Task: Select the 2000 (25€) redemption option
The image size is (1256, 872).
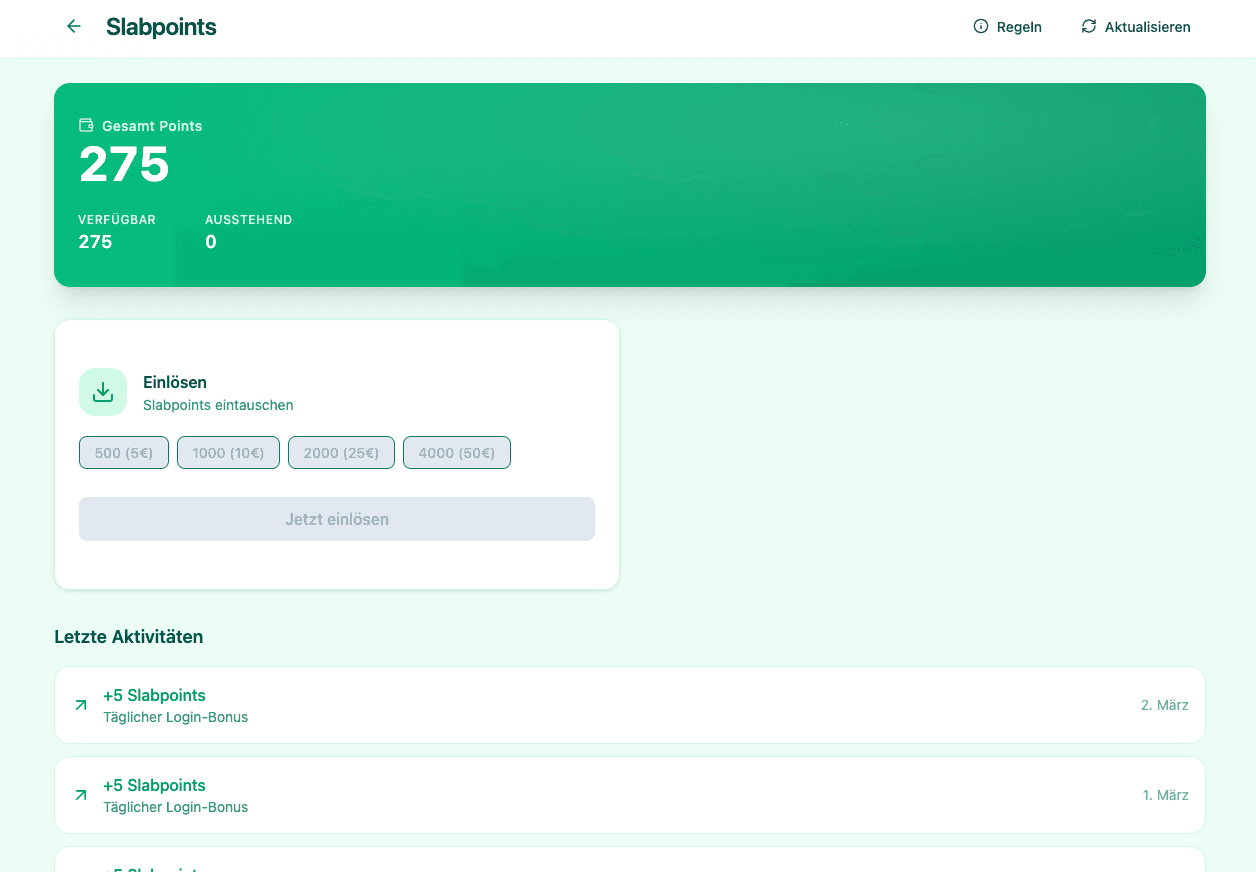Action: (341, 452)
